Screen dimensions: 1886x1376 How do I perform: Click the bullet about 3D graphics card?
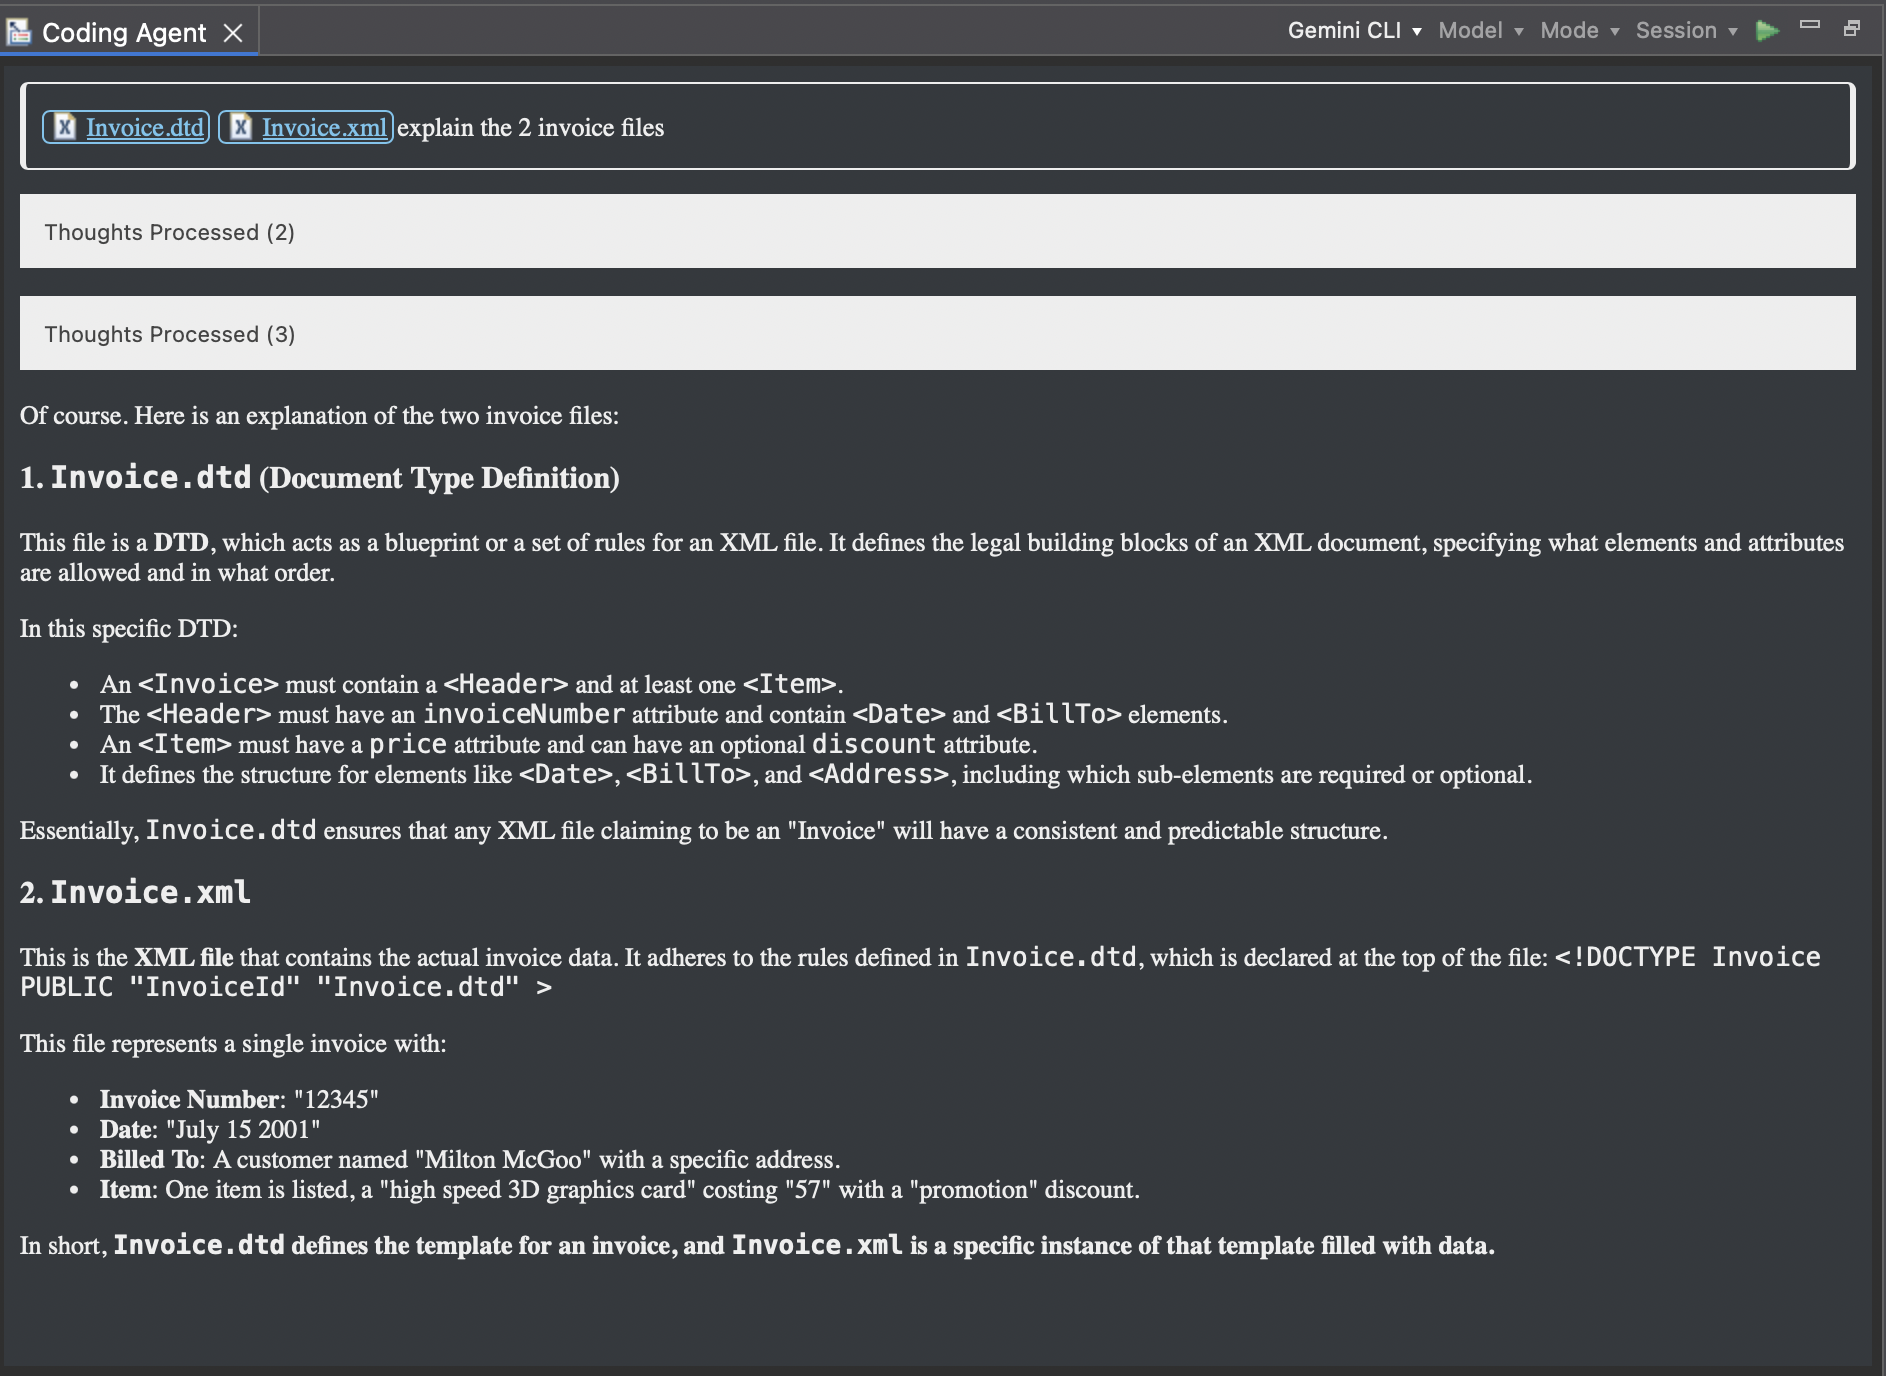tap(620, 1189)
